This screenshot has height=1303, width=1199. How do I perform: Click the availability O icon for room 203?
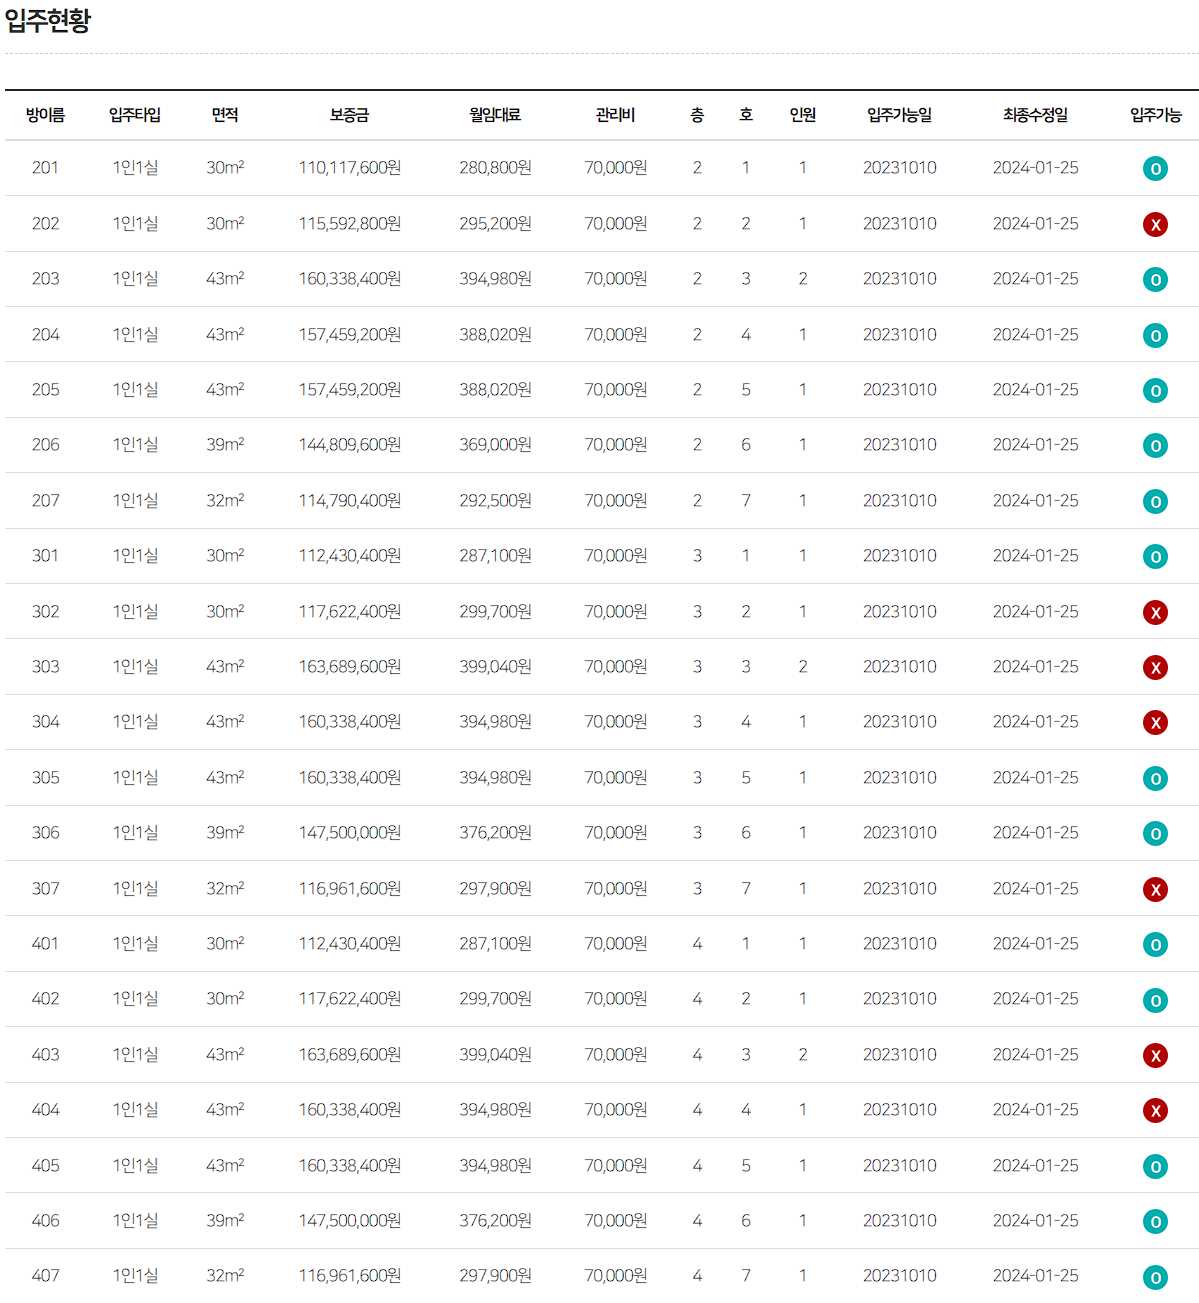[1155, 280]
